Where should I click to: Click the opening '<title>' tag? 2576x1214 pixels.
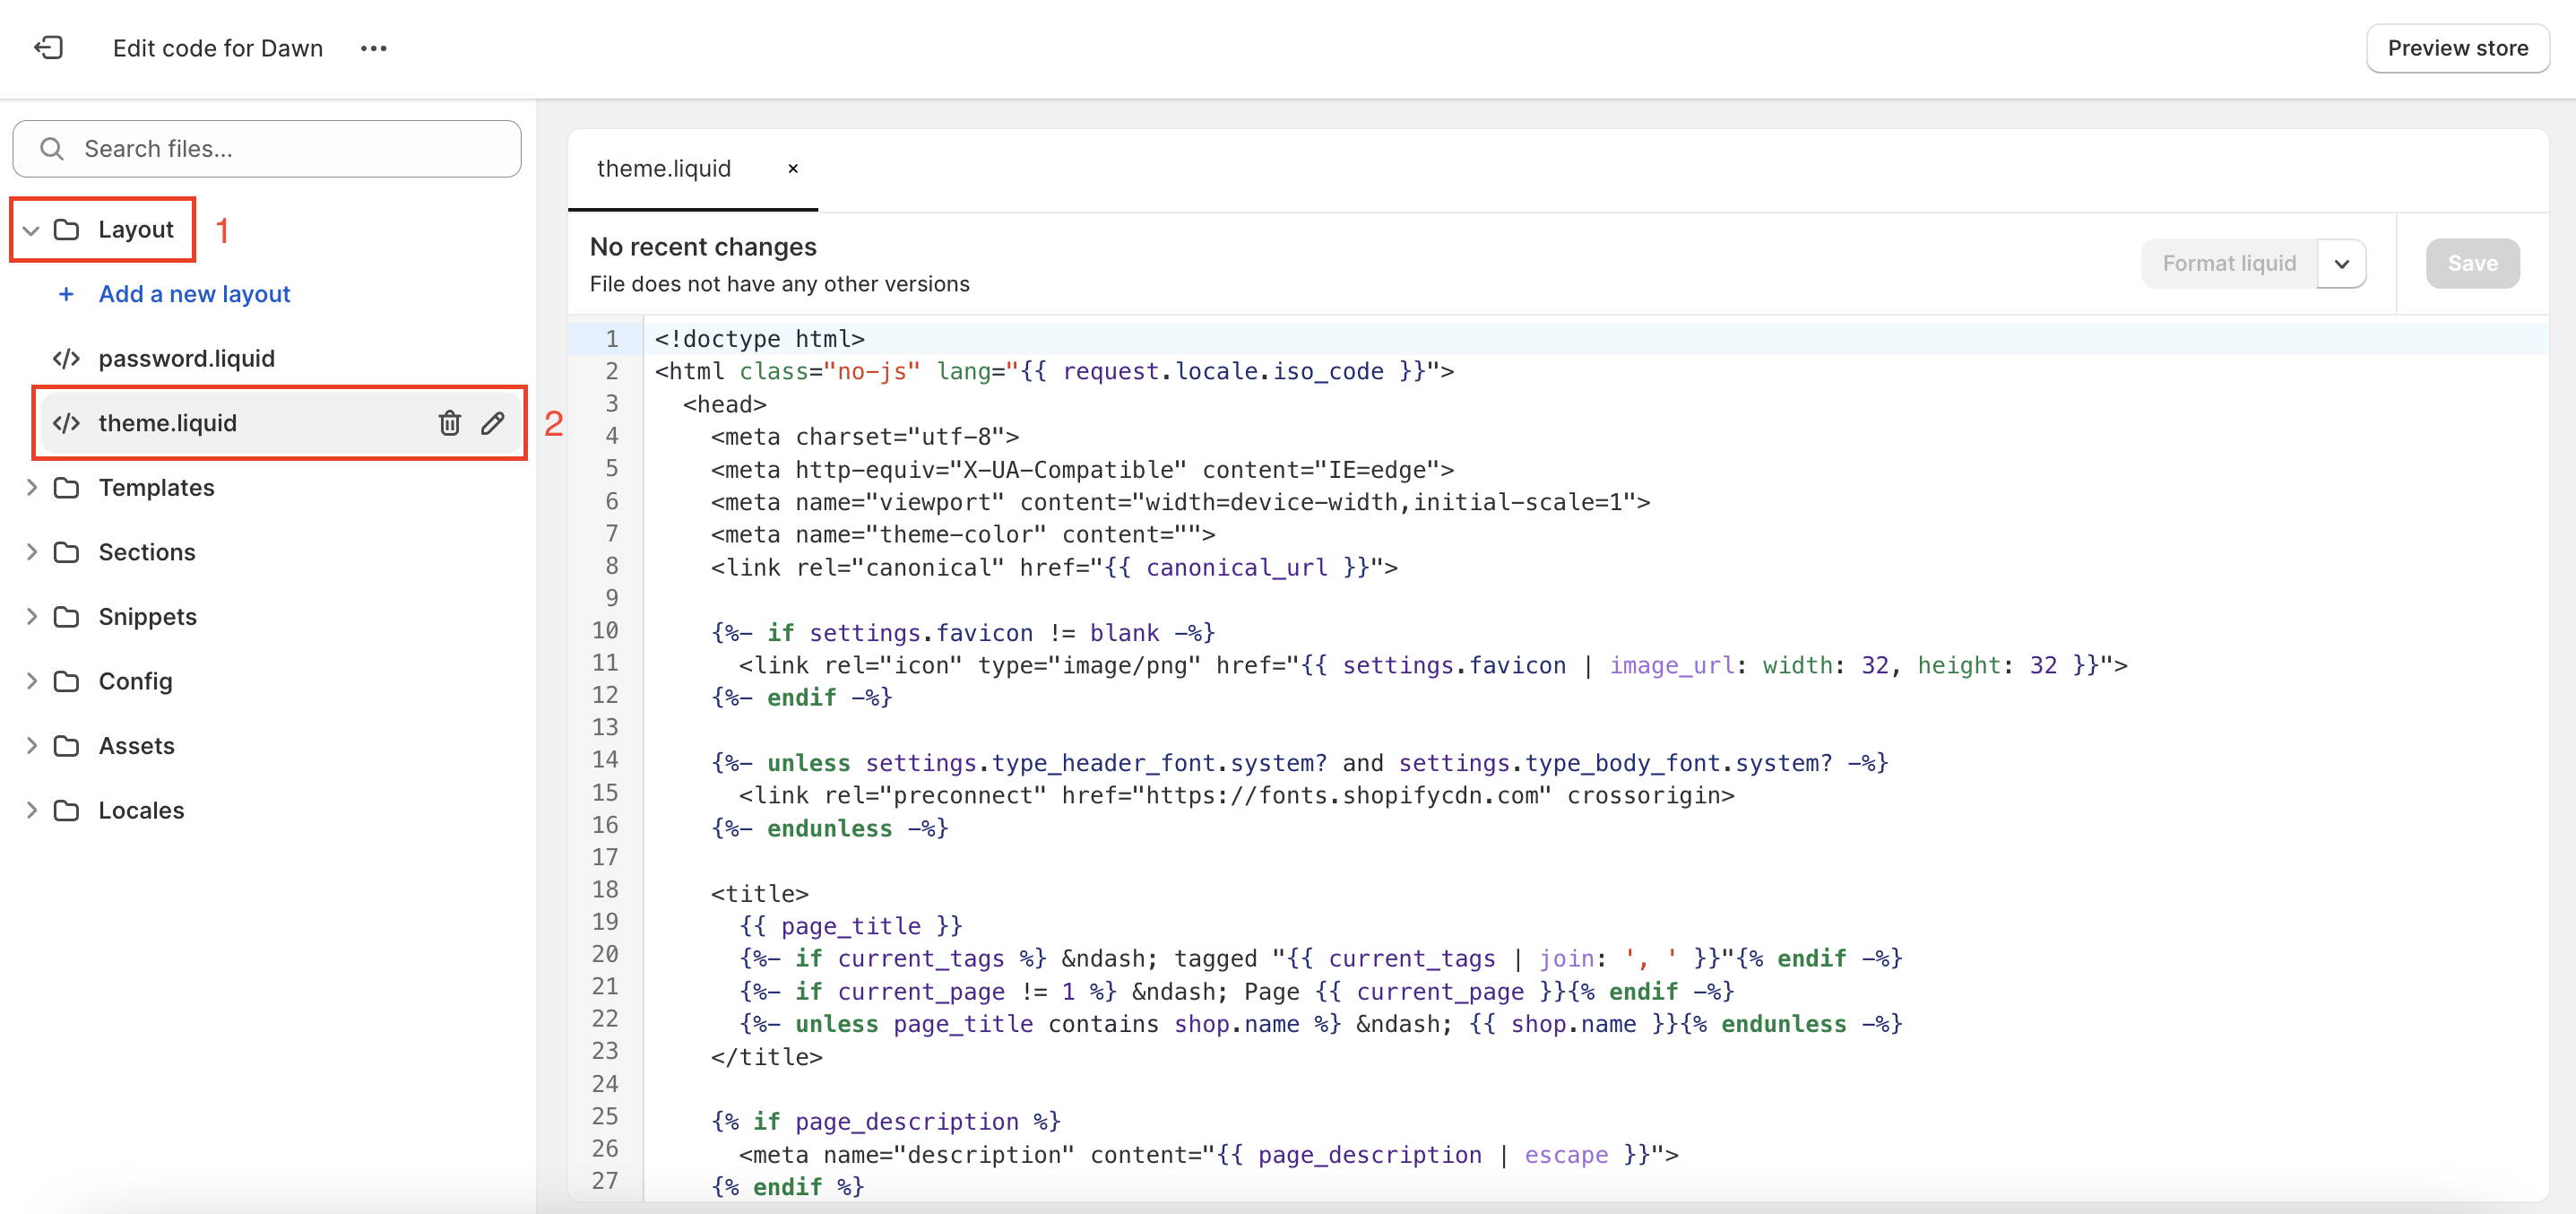(x=759, y=894)
